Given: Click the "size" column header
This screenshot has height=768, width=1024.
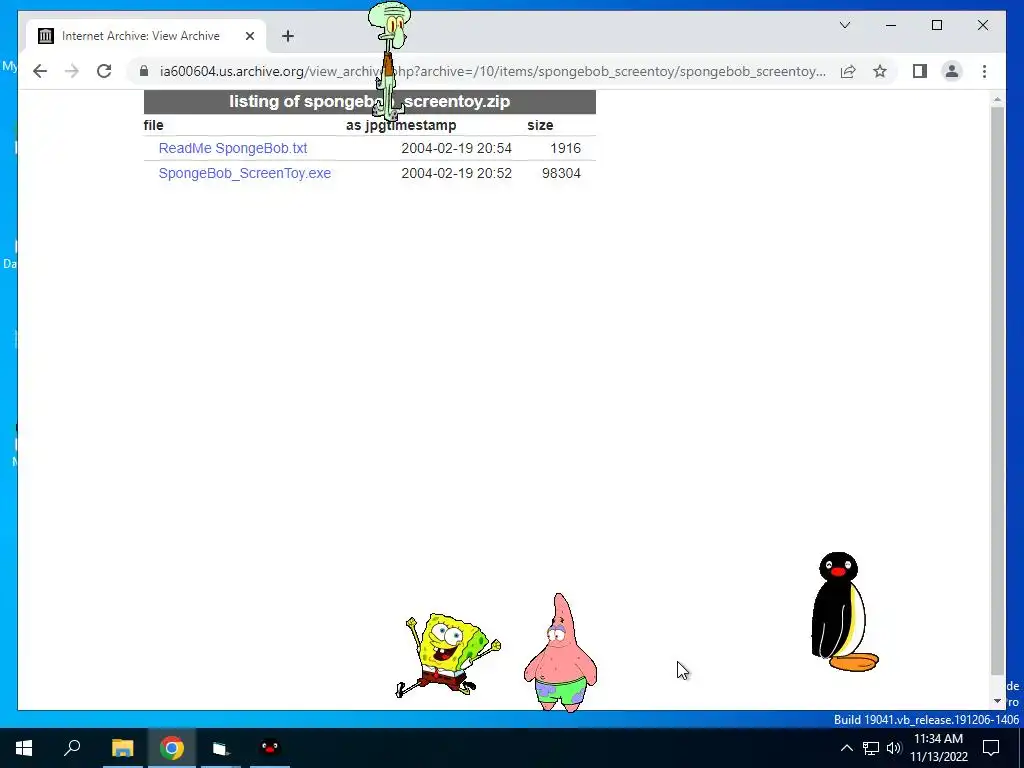Looking at the screenshot, I should (540, 125).
